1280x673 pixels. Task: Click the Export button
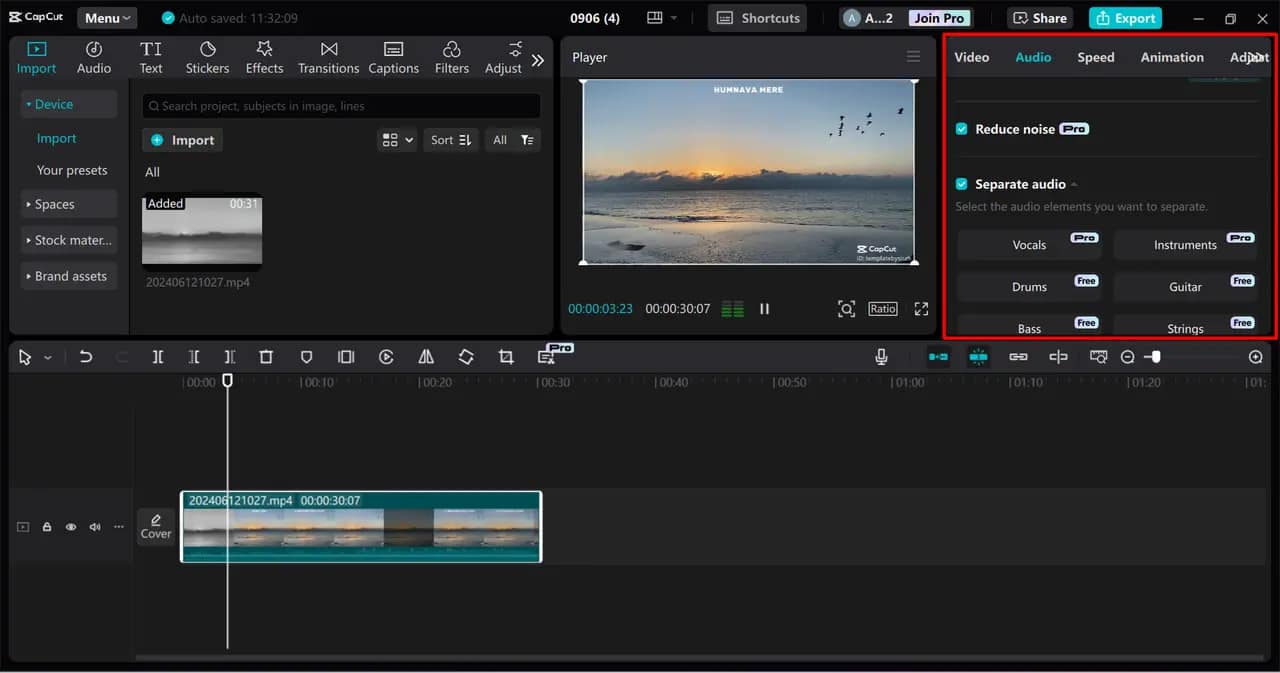pyautogui.click(x=1125, y=18)
